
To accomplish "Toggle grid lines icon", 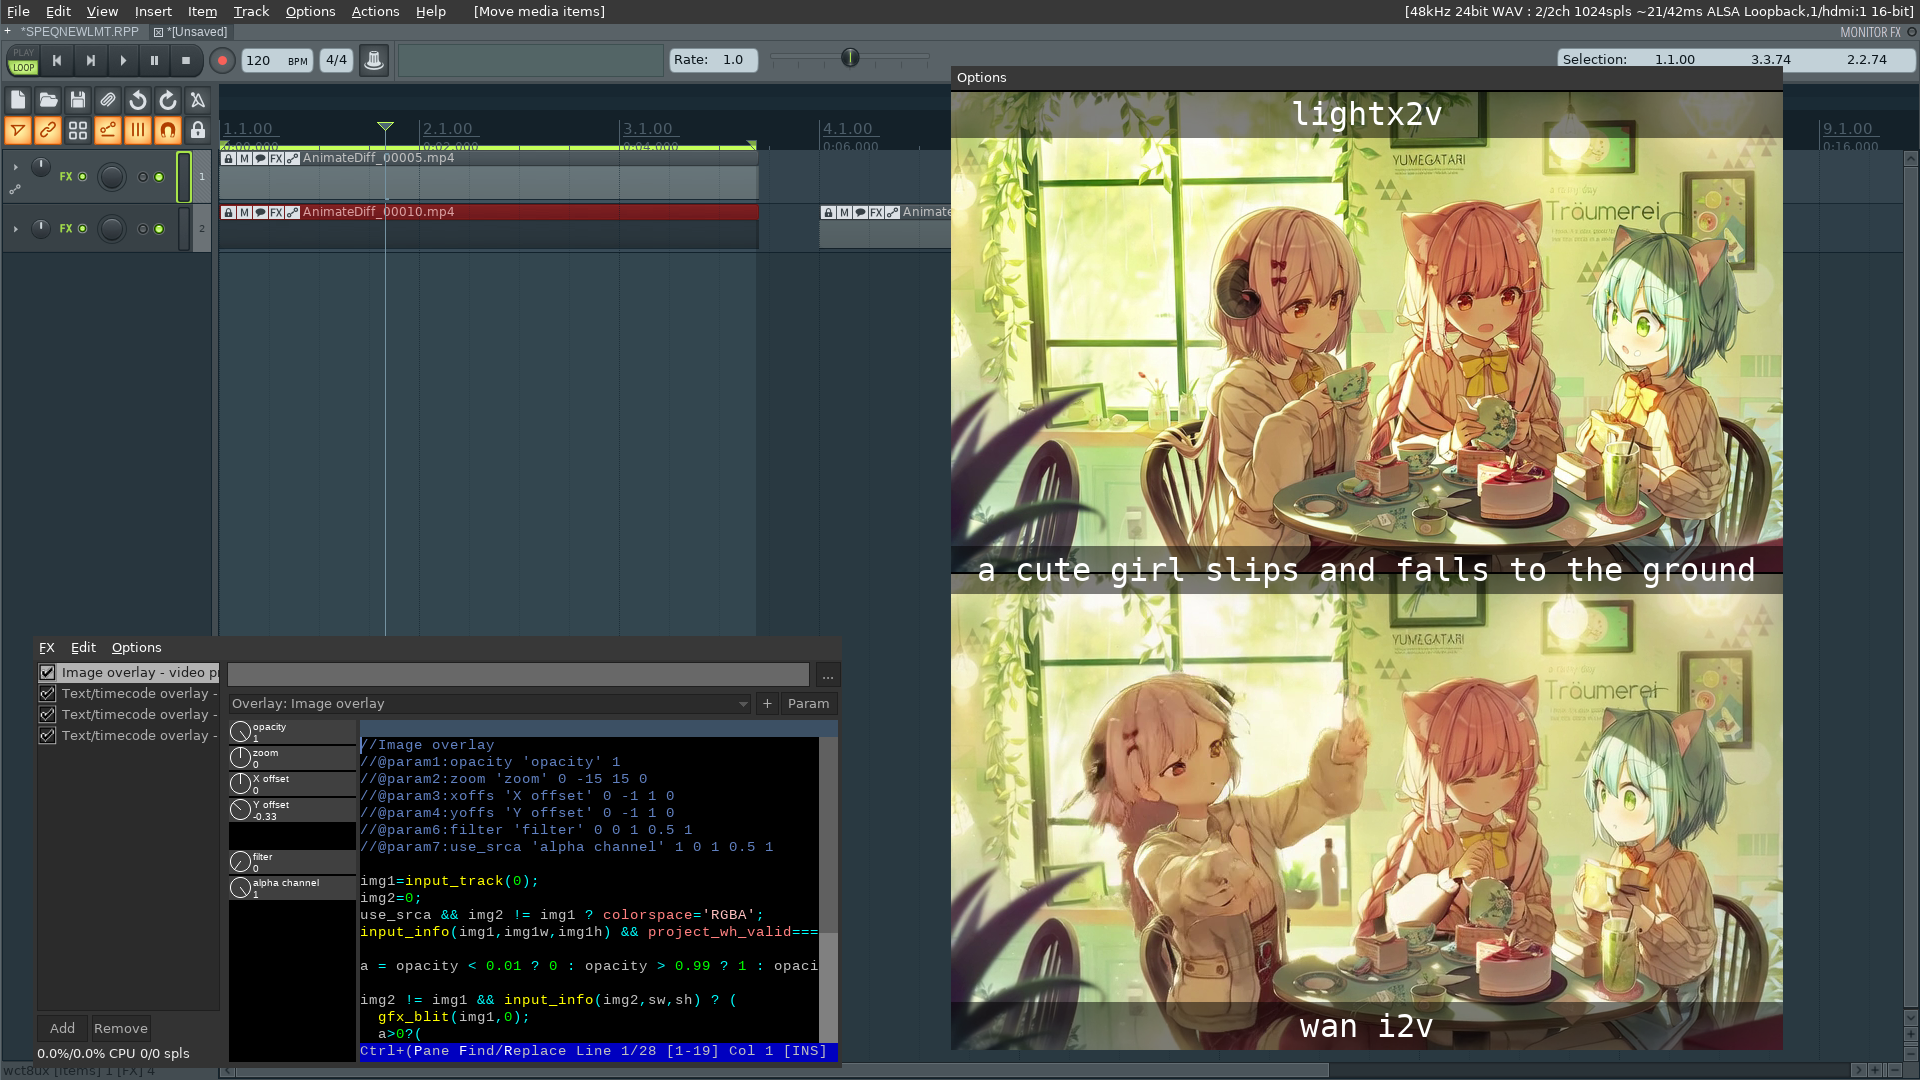I will [138, 130].
